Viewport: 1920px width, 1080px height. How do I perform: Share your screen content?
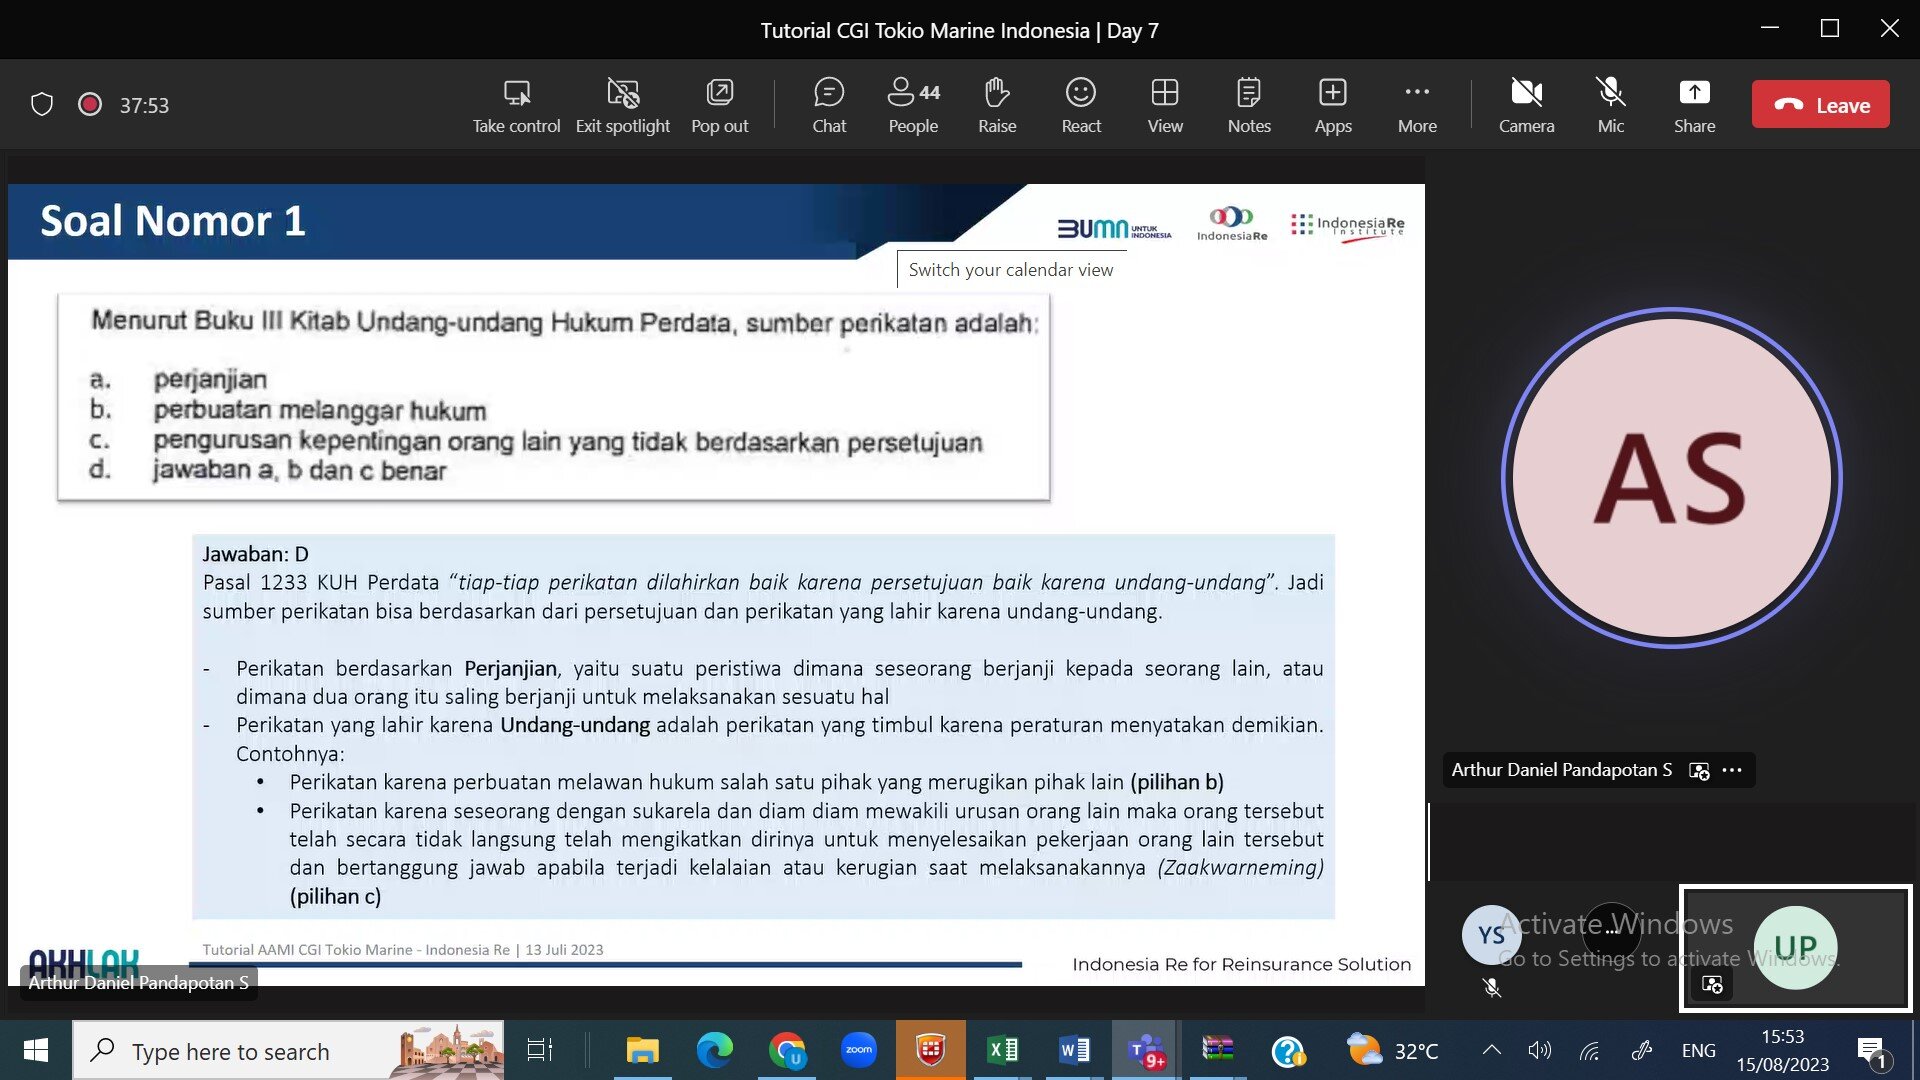(x=1694, y=105)
